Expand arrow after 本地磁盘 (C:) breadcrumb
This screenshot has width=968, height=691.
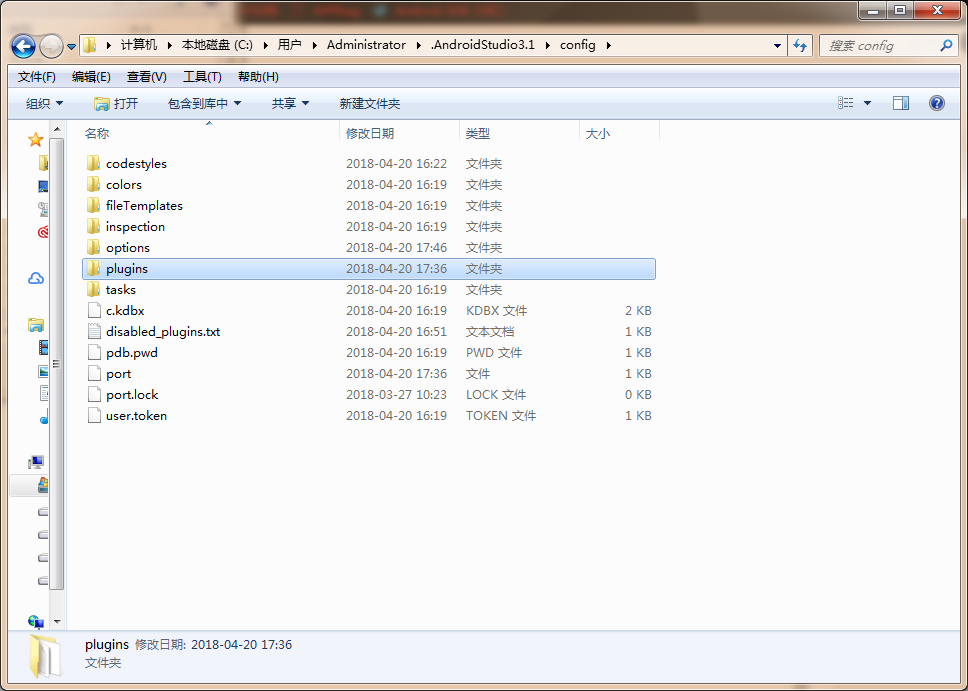pos(266,45)
